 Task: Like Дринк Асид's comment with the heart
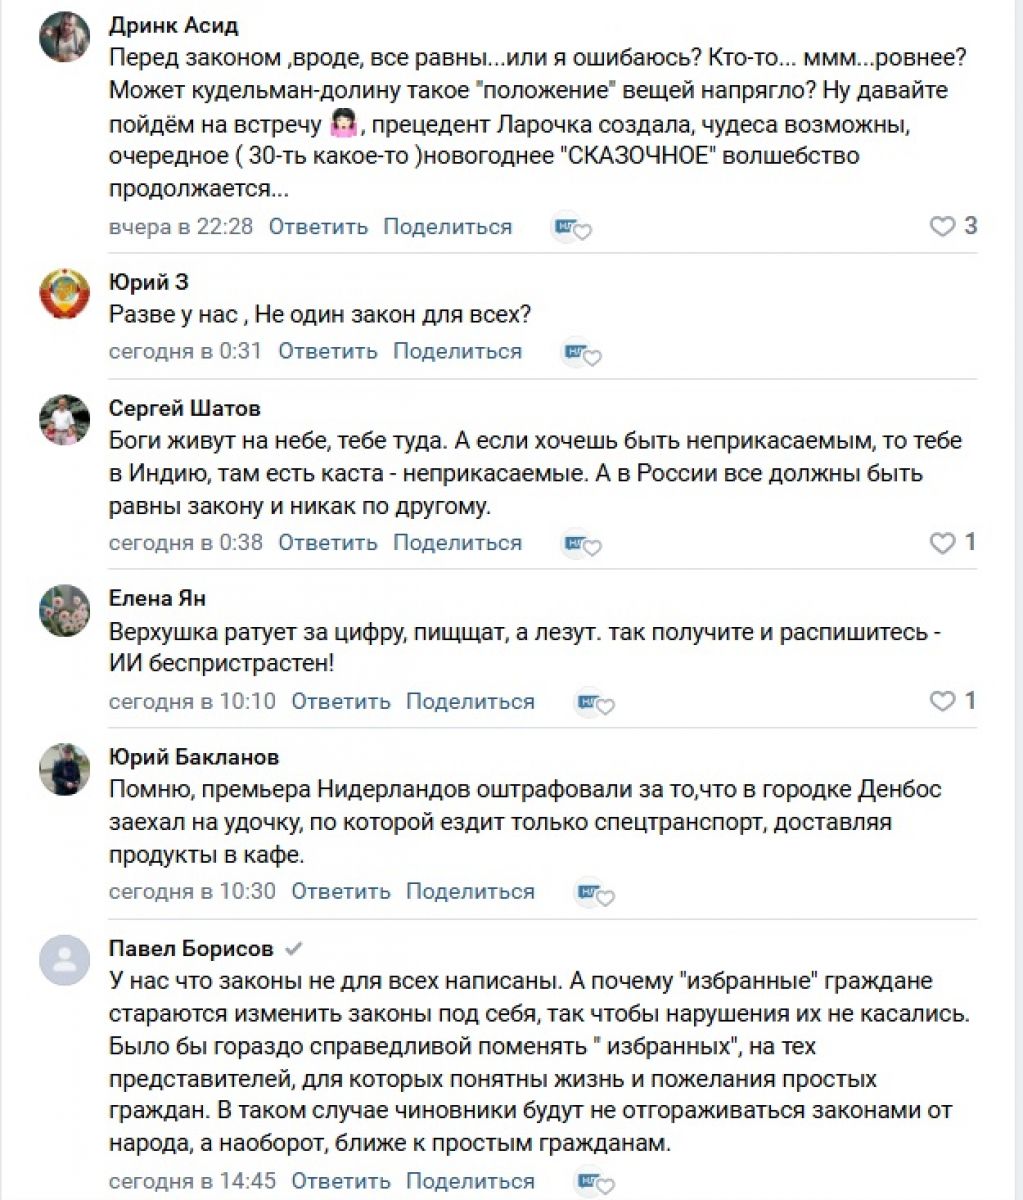point(942,227)
